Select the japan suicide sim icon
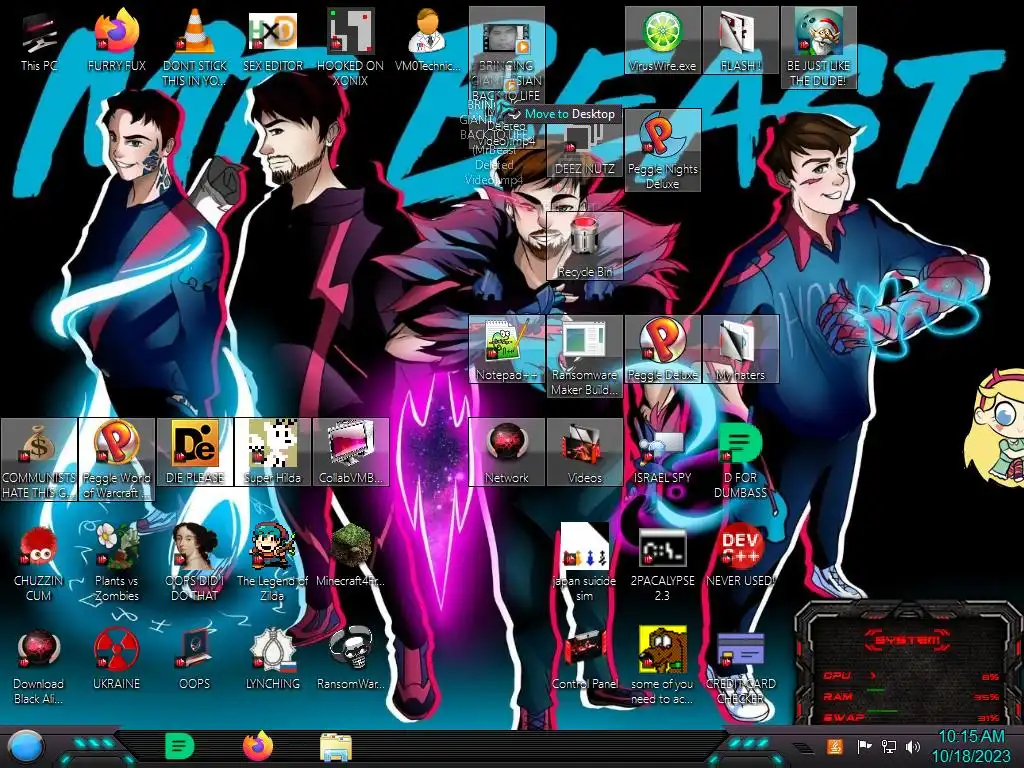1024x768 pixels. [584, 562]
